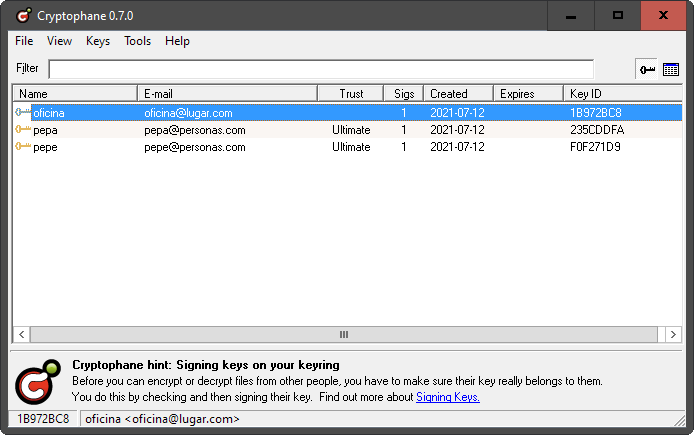Open the Signing Keys link
This screenshot has height=435, width=694.
coord(447,397)
